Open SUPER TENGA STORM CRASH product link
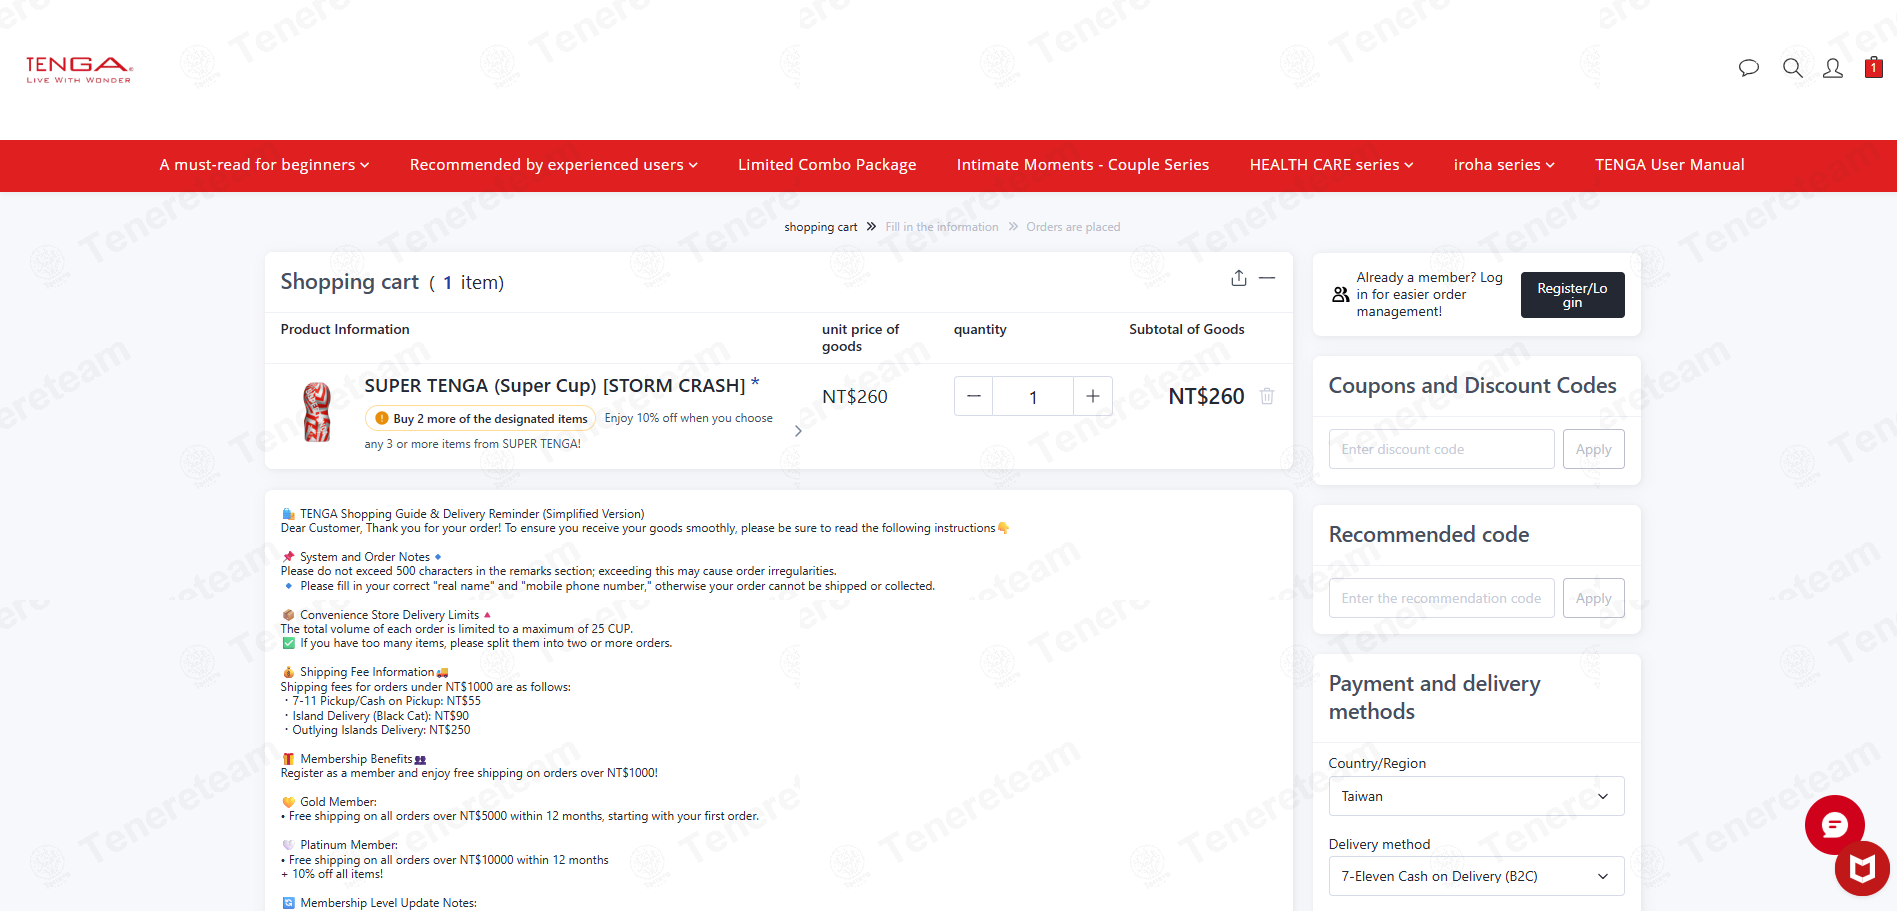The image size is (1897, 911). coord(555,386)
